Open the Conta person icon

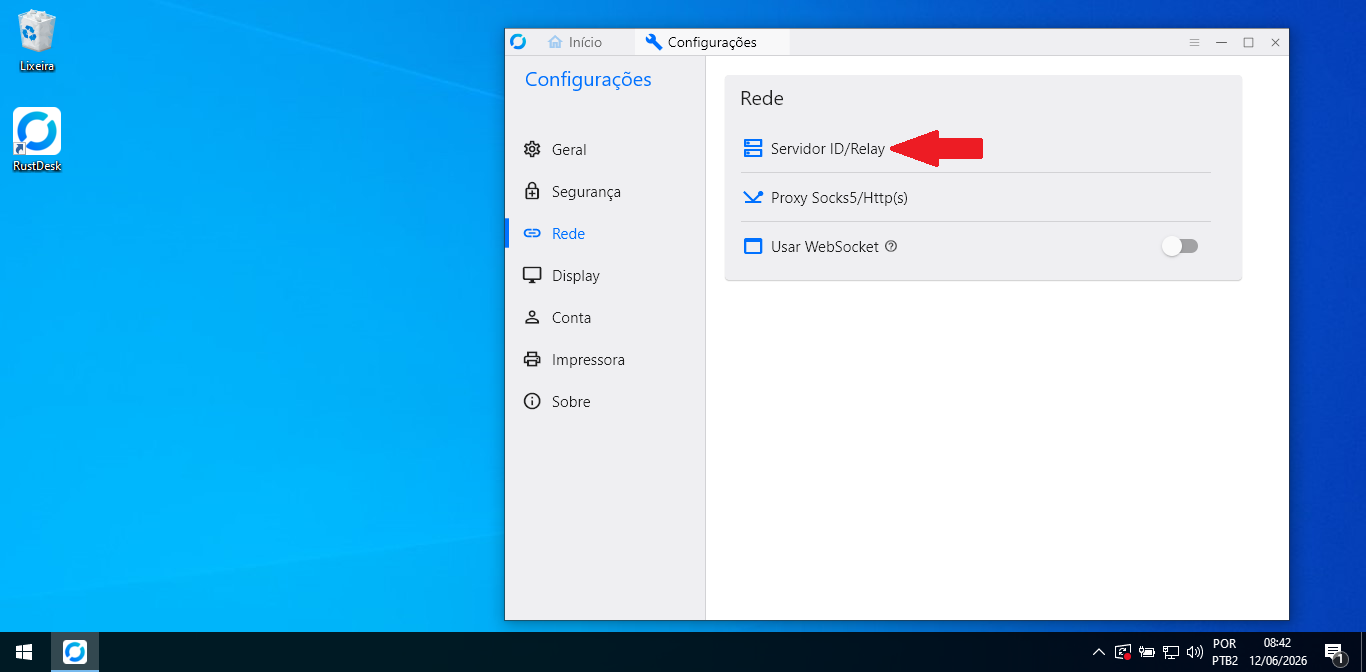tap(532, 317)
